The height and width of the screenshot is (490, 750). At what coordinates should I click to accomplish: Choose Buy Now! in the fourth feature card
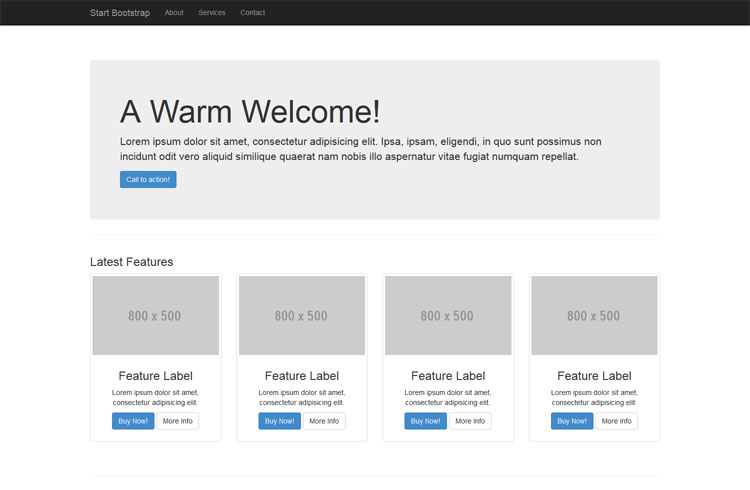click(571, 421)
